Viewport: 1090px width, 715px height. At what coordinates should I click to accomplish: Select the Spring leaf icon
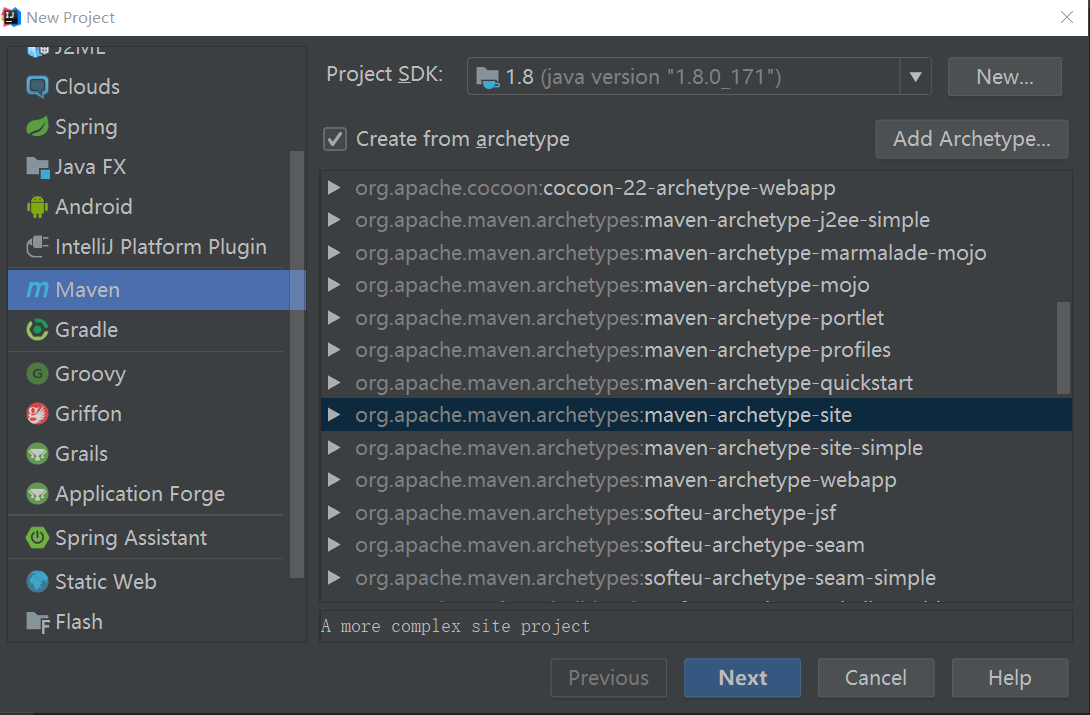[37, 127]
